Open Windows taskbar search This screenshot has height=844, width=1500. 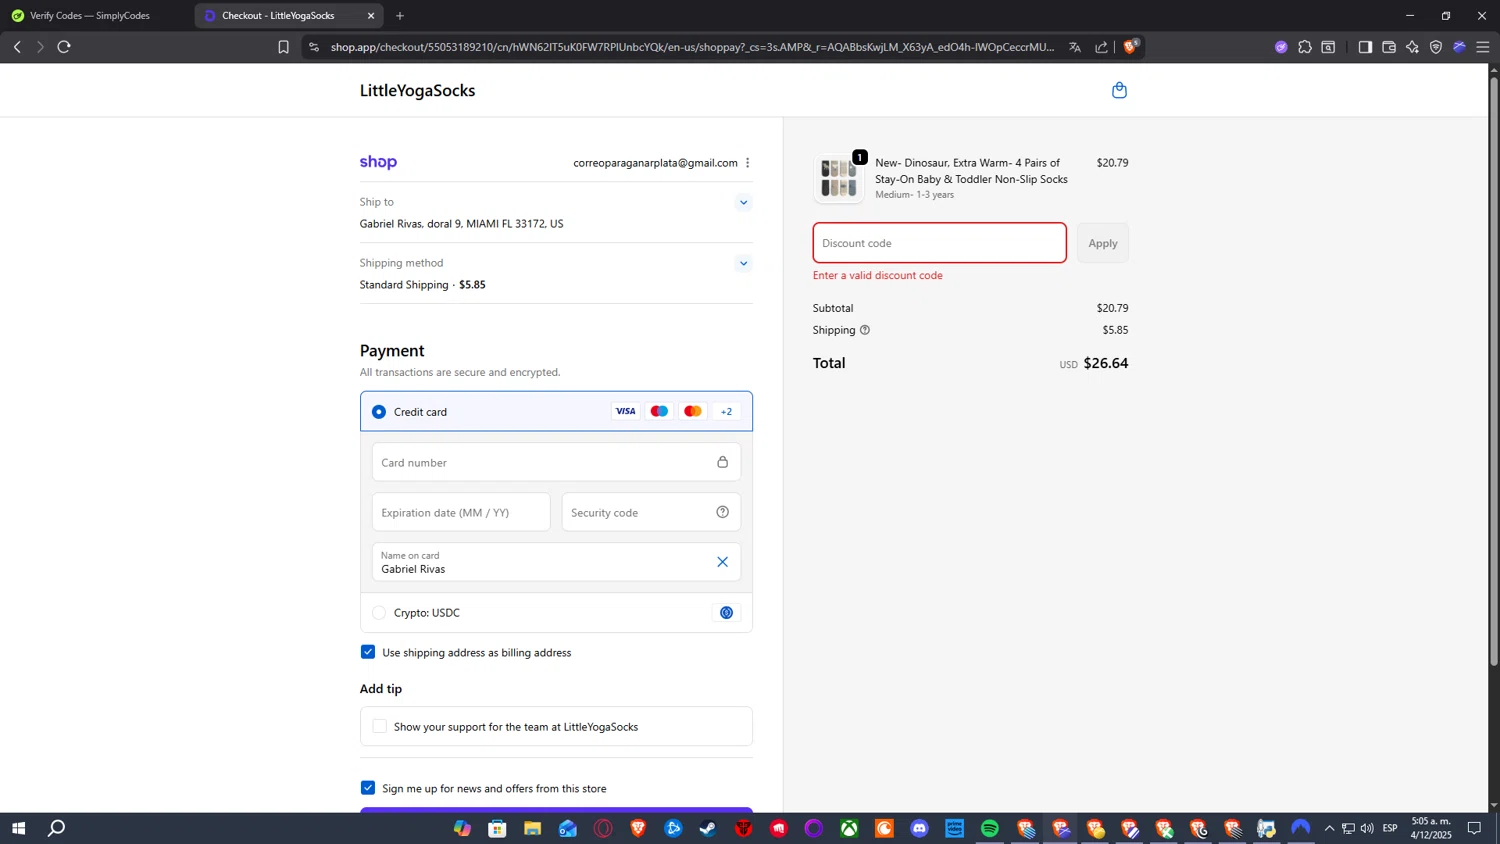(x=57, y=828)
